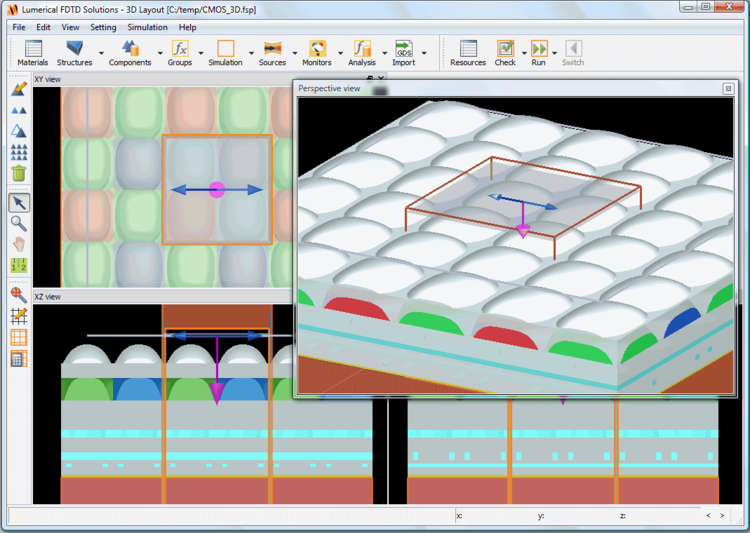750x533 pixels.
Task: Open the Simulation menu in menu bar
Action: 147,27
